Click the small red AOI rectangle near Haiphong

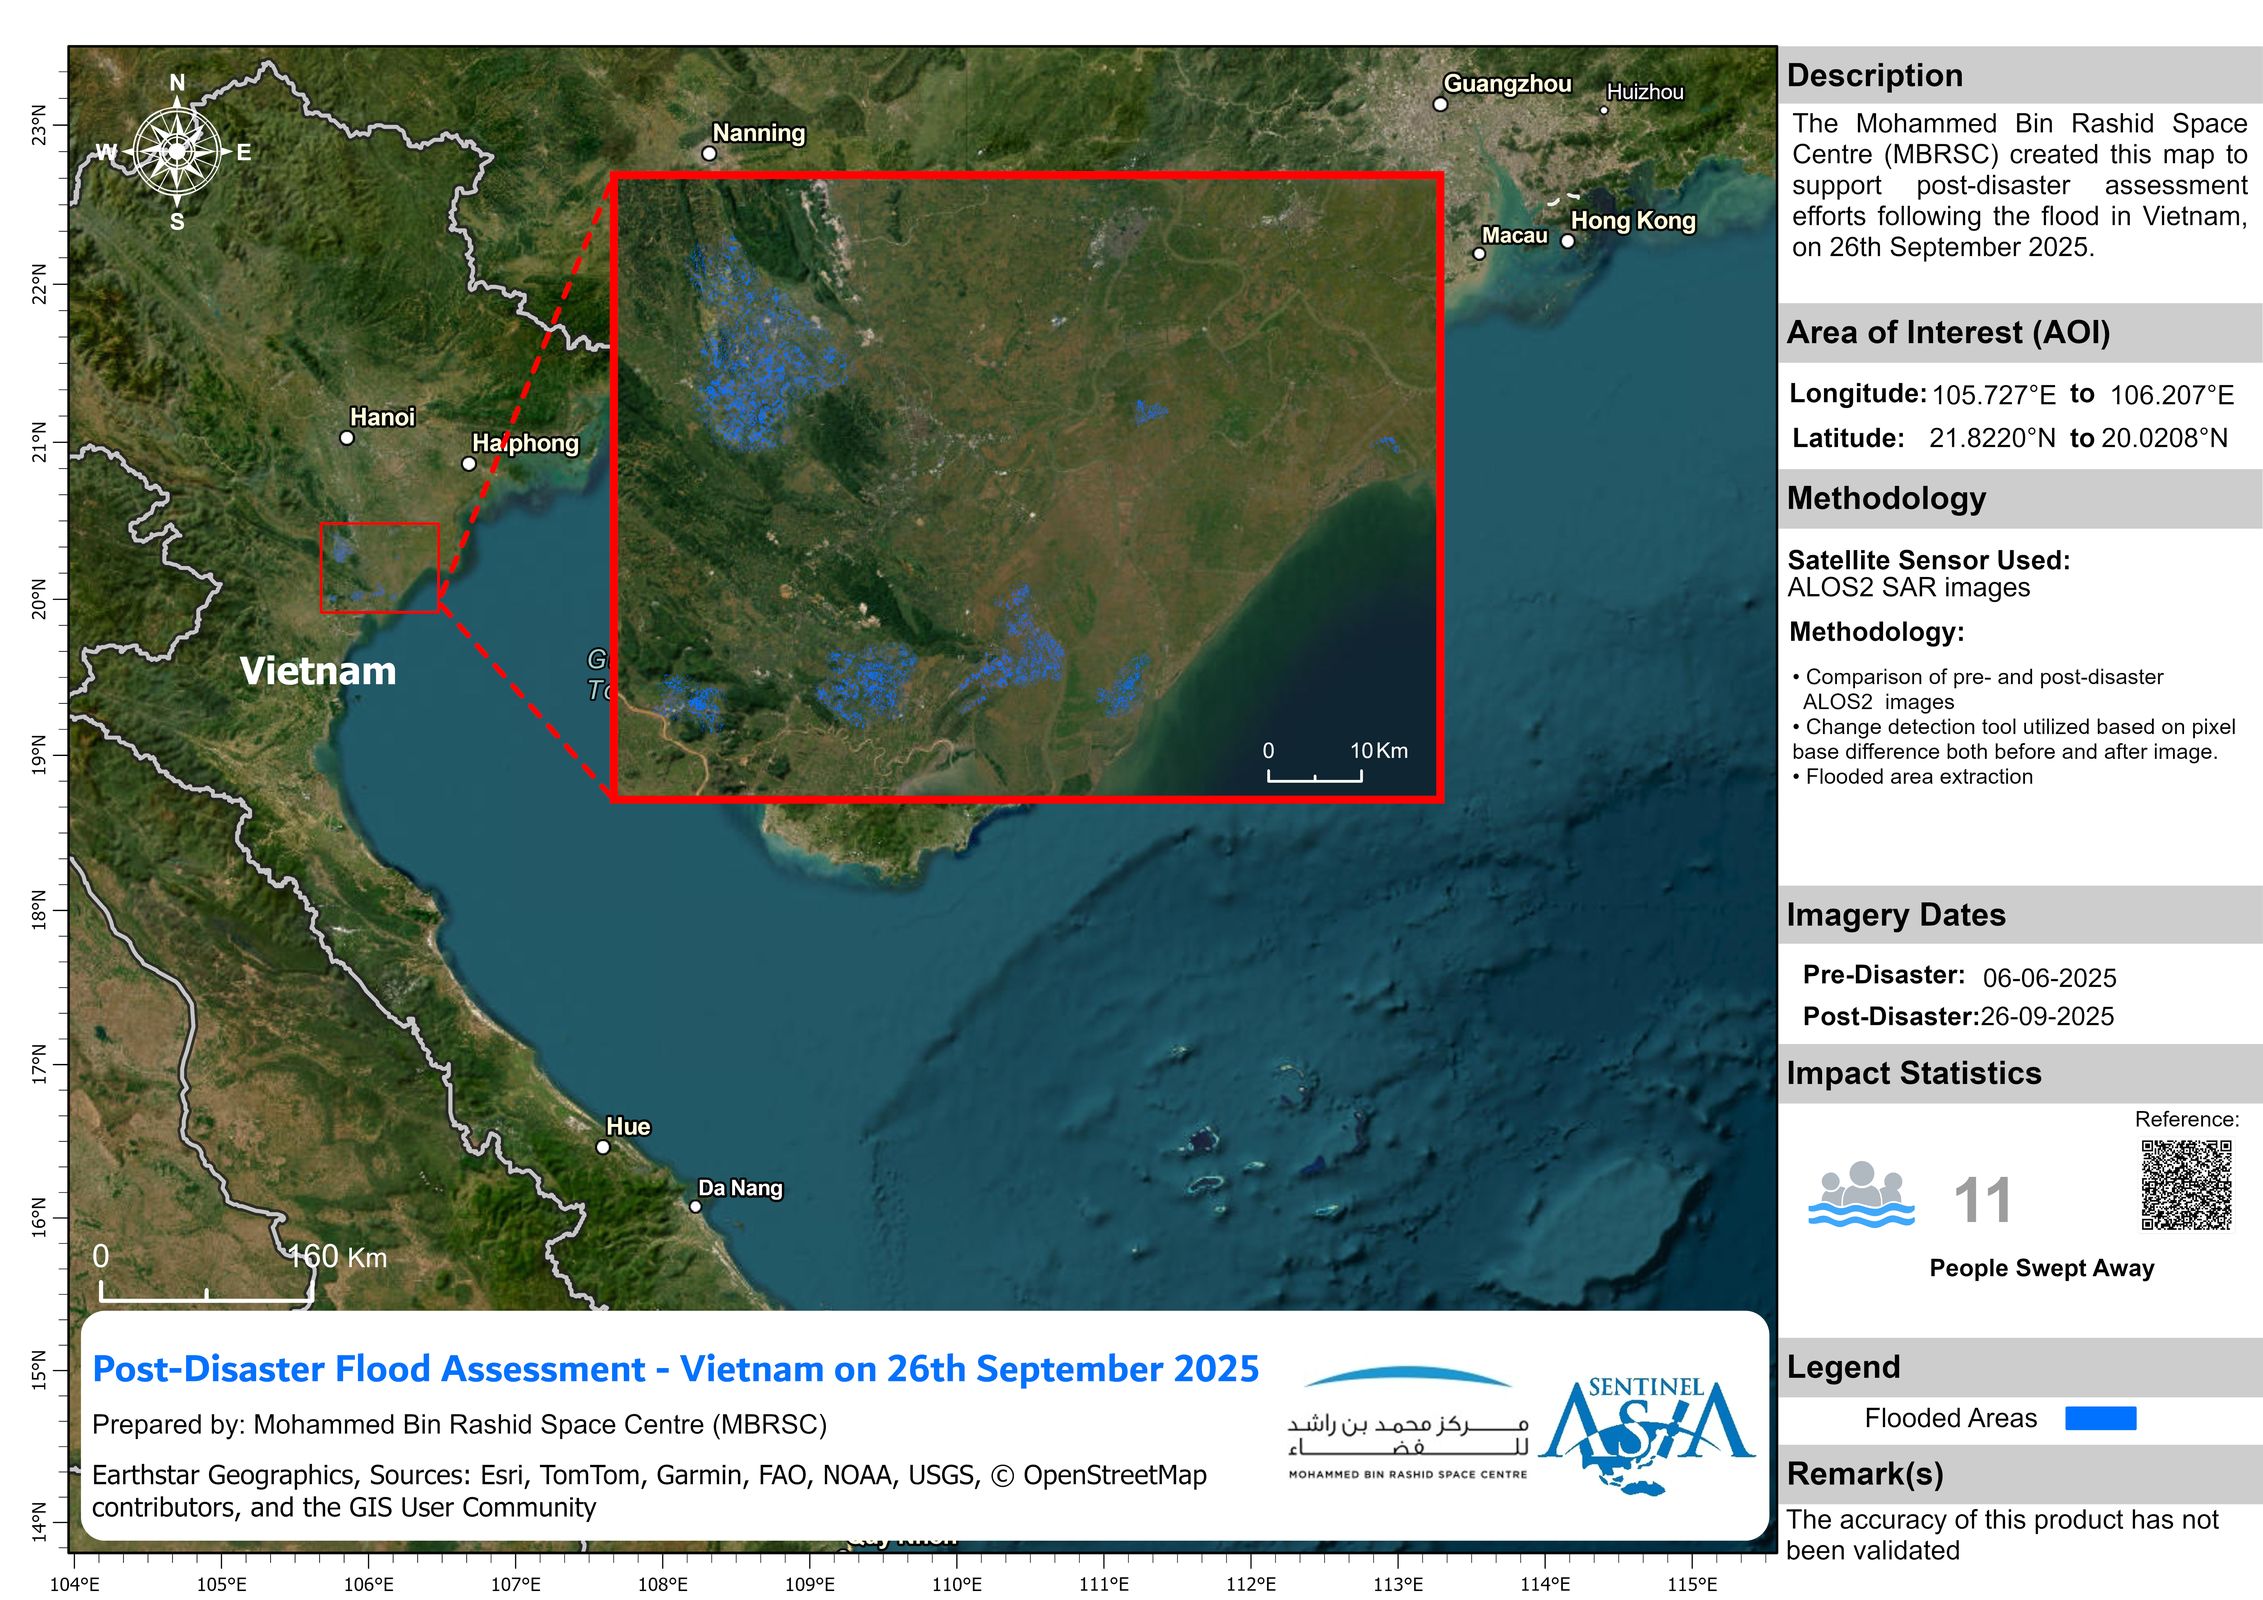379,567
